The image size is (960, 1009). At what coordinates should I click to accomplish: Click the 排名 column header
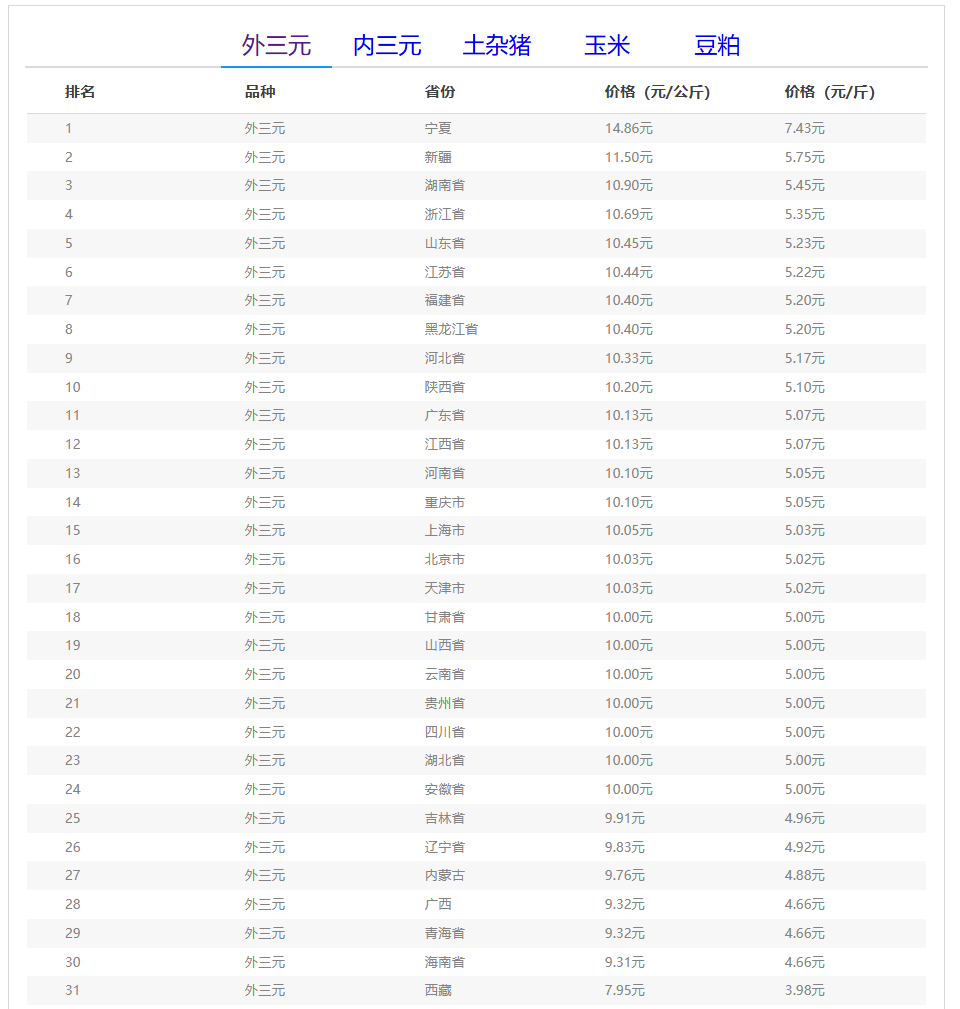(x=80, y=92)
